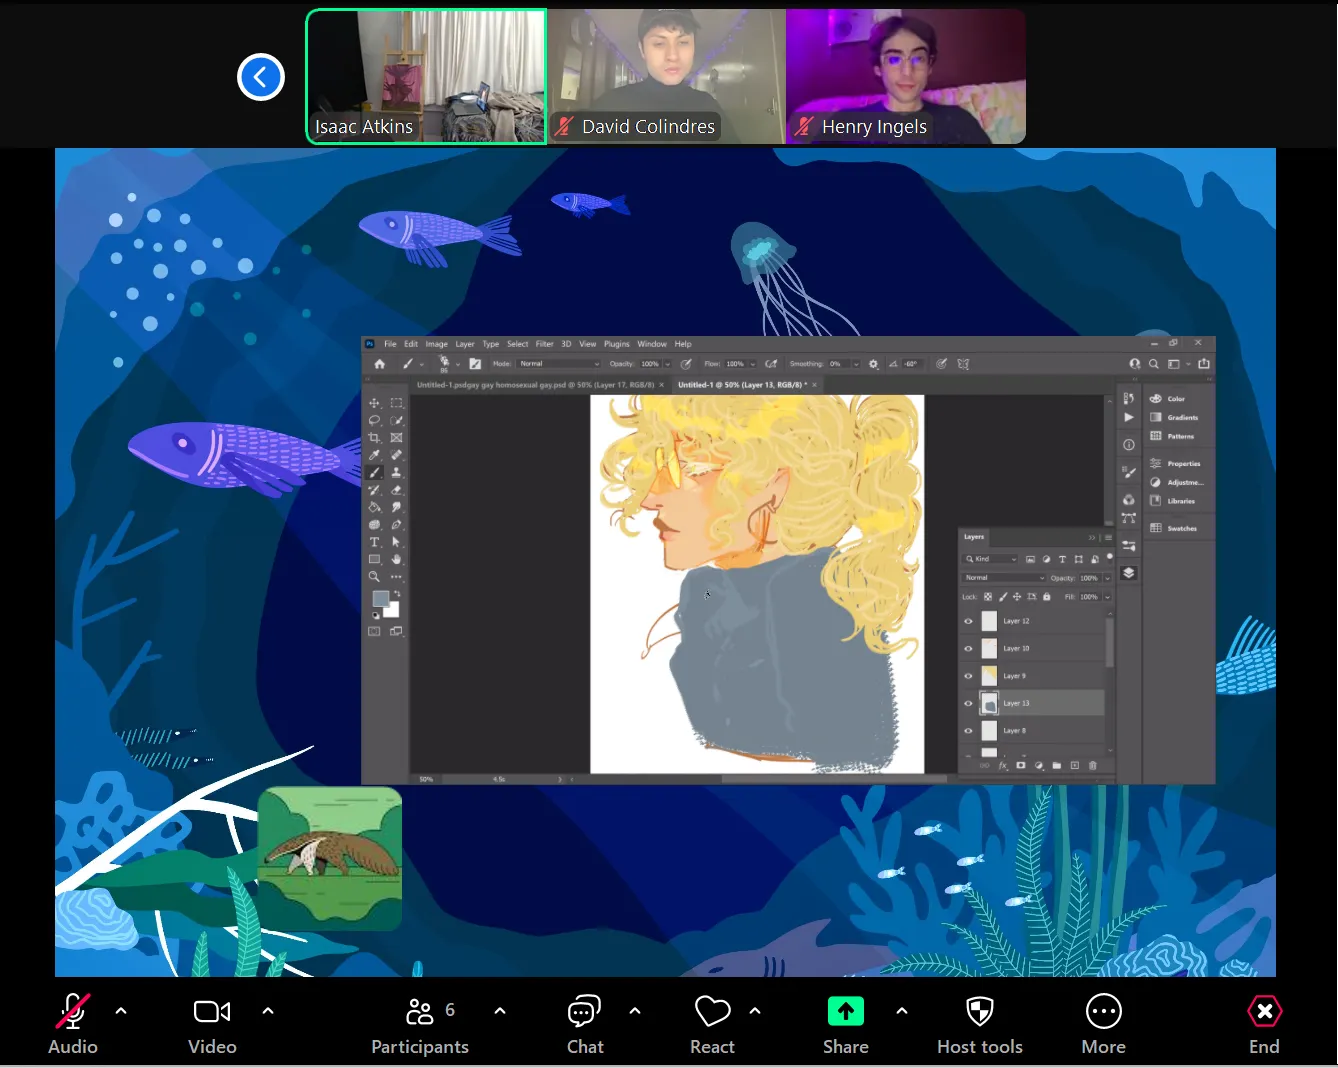
Task: Switch to the Layers panel tab
Action: click(x=974, y=537)
